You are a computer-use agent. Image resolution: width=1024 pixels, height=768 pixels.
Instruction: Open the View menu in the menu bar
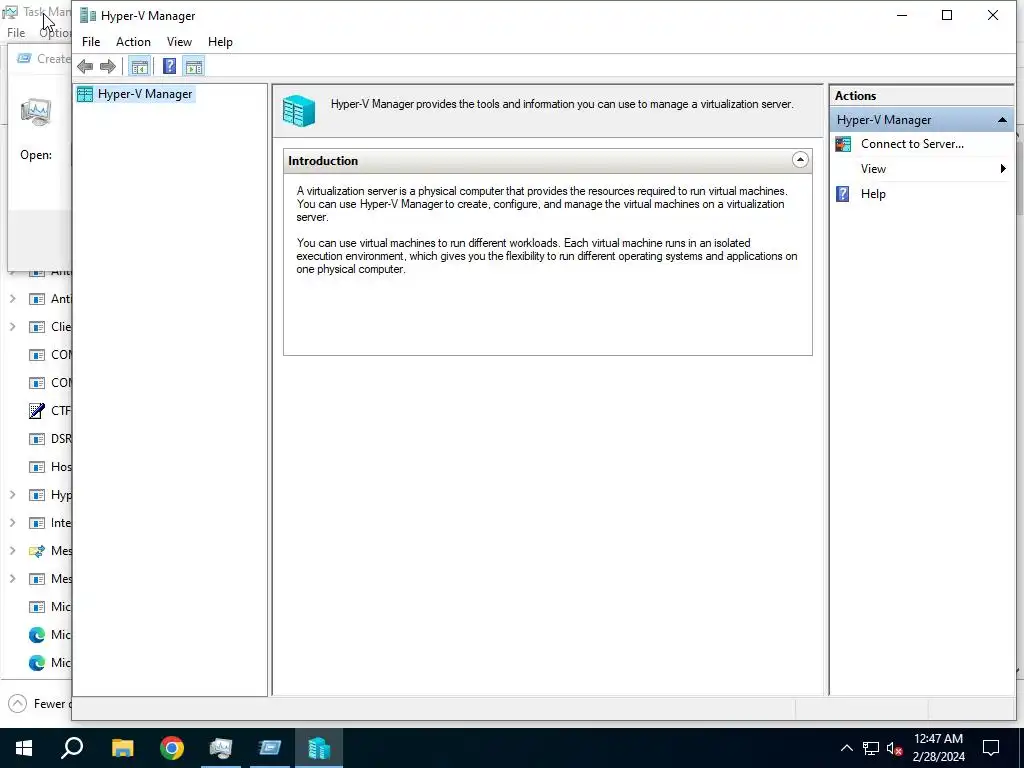[x=179, y=42]
